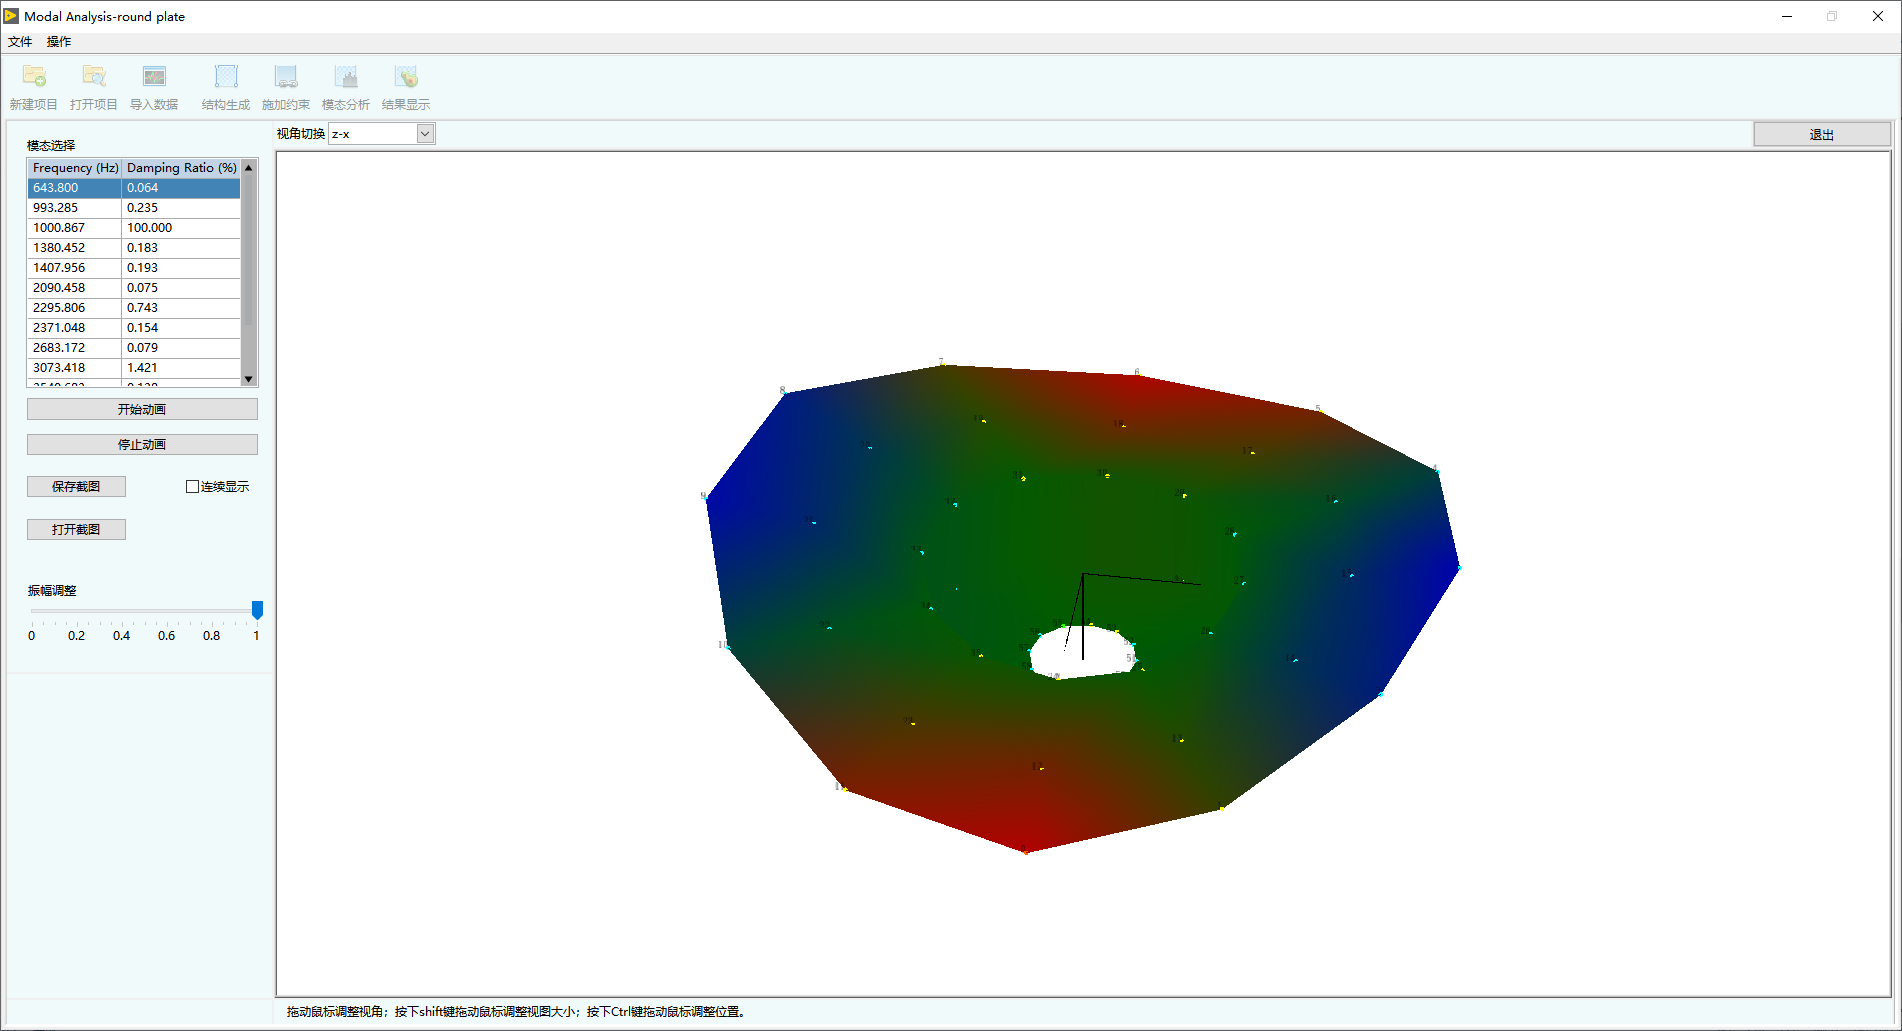Screen dimensions: 1902x1031
Task: Click the modal table scrollbar up arrow
Action: [x=249, y=168]
